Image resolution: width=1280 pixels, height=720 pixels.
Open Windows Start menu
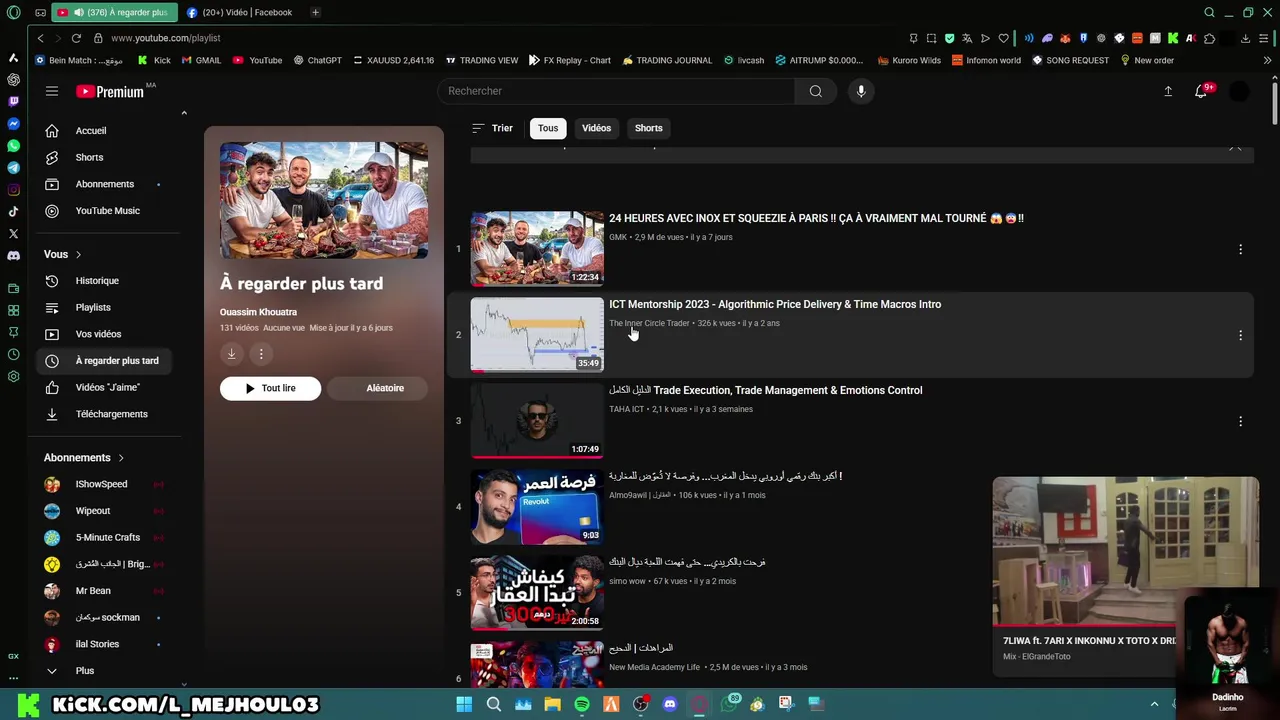coord(464,704)
